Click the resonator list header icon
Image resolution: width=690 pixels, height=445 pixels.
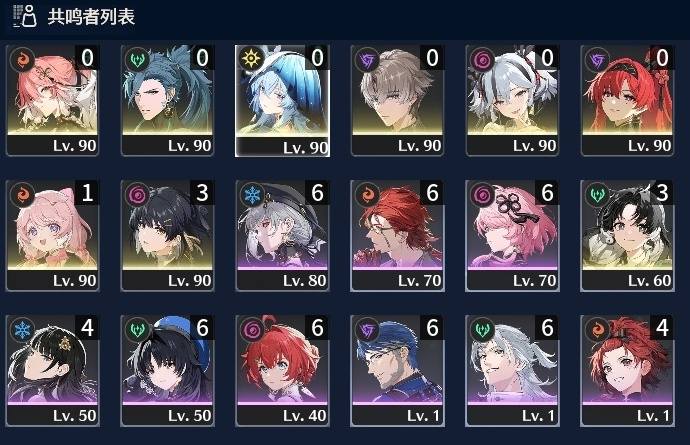click(x=24, y=16)
